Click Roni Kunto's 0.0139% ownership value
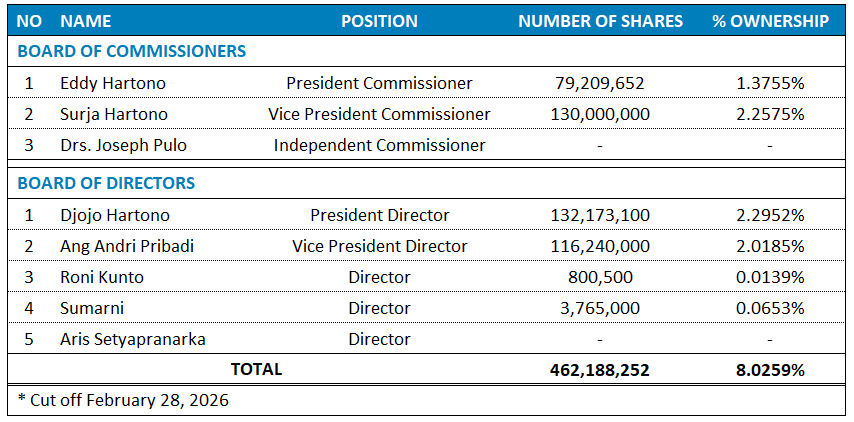The image size is (854, 422). pos(770,277)
